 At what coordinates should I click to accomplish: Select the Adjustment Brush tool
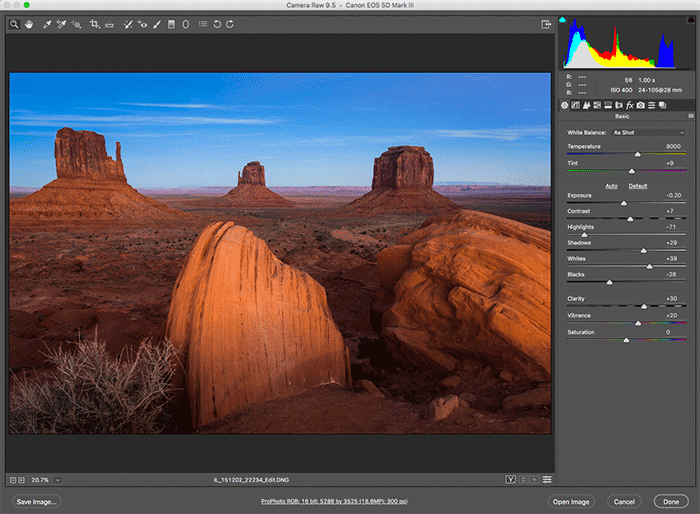157,24
